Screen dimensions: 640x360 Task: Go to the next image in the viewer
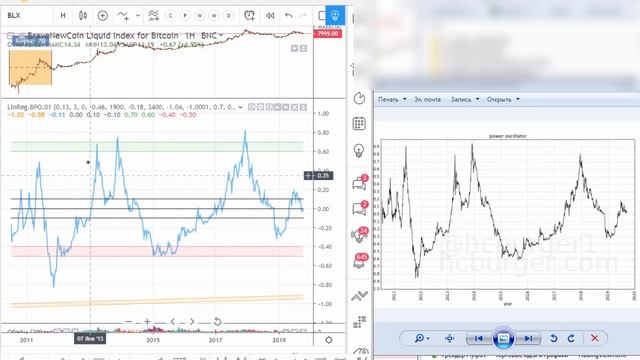pos(528,338)
